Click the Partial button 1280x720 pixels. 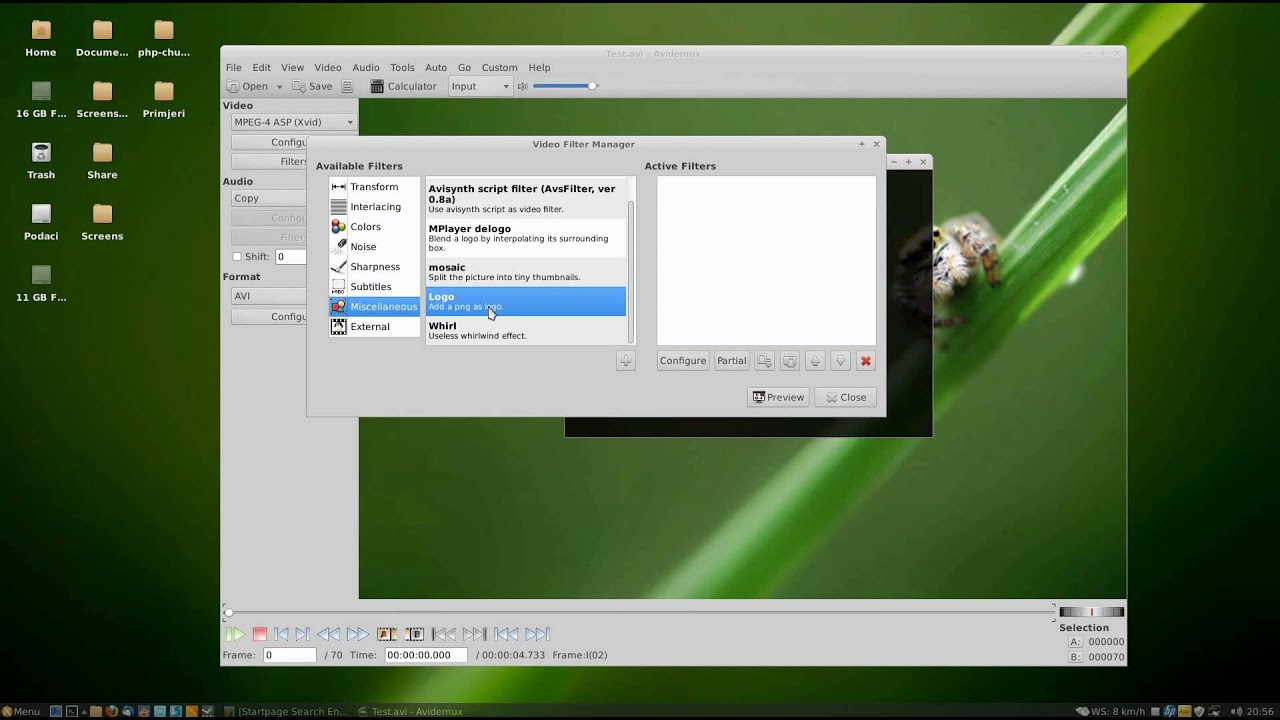coord(731,361)
